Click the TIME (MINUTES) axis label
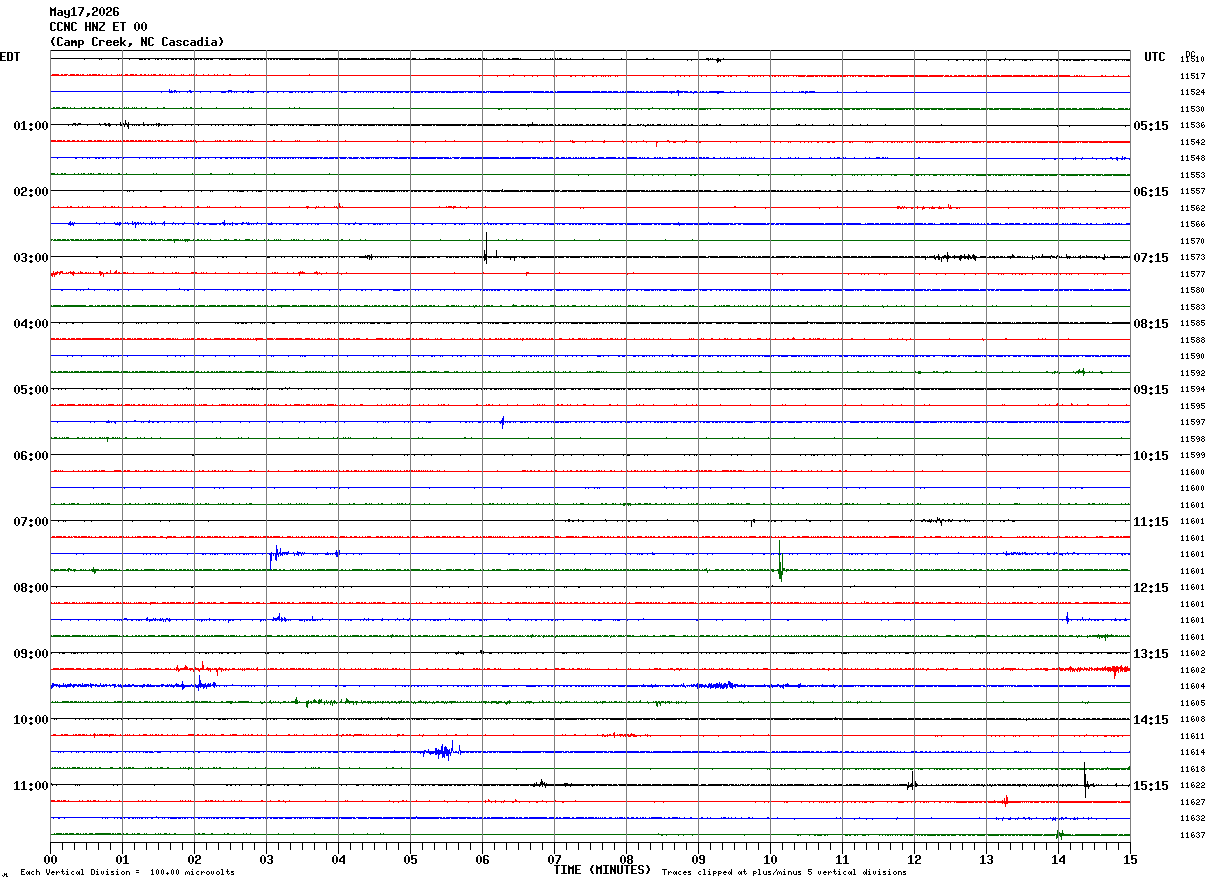The height and width of the screenshot is (886, 1210). click(x=602, y=870)
